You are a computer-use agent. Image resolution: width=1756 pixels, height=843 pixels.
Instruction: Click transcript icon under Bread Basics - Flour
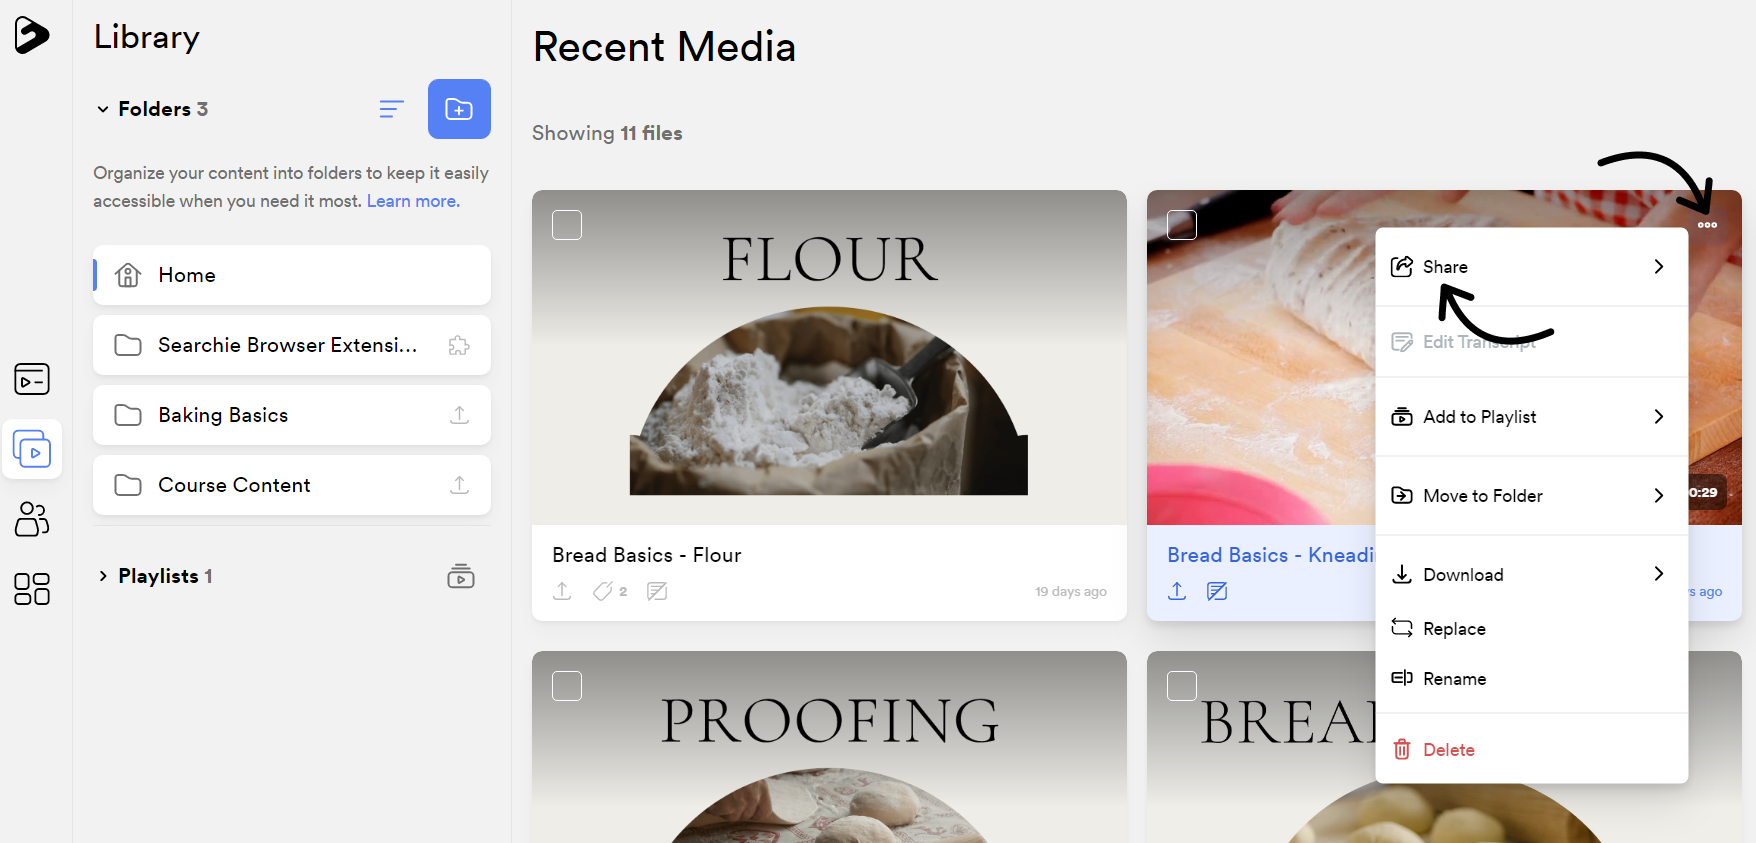[x=657, y=591]
